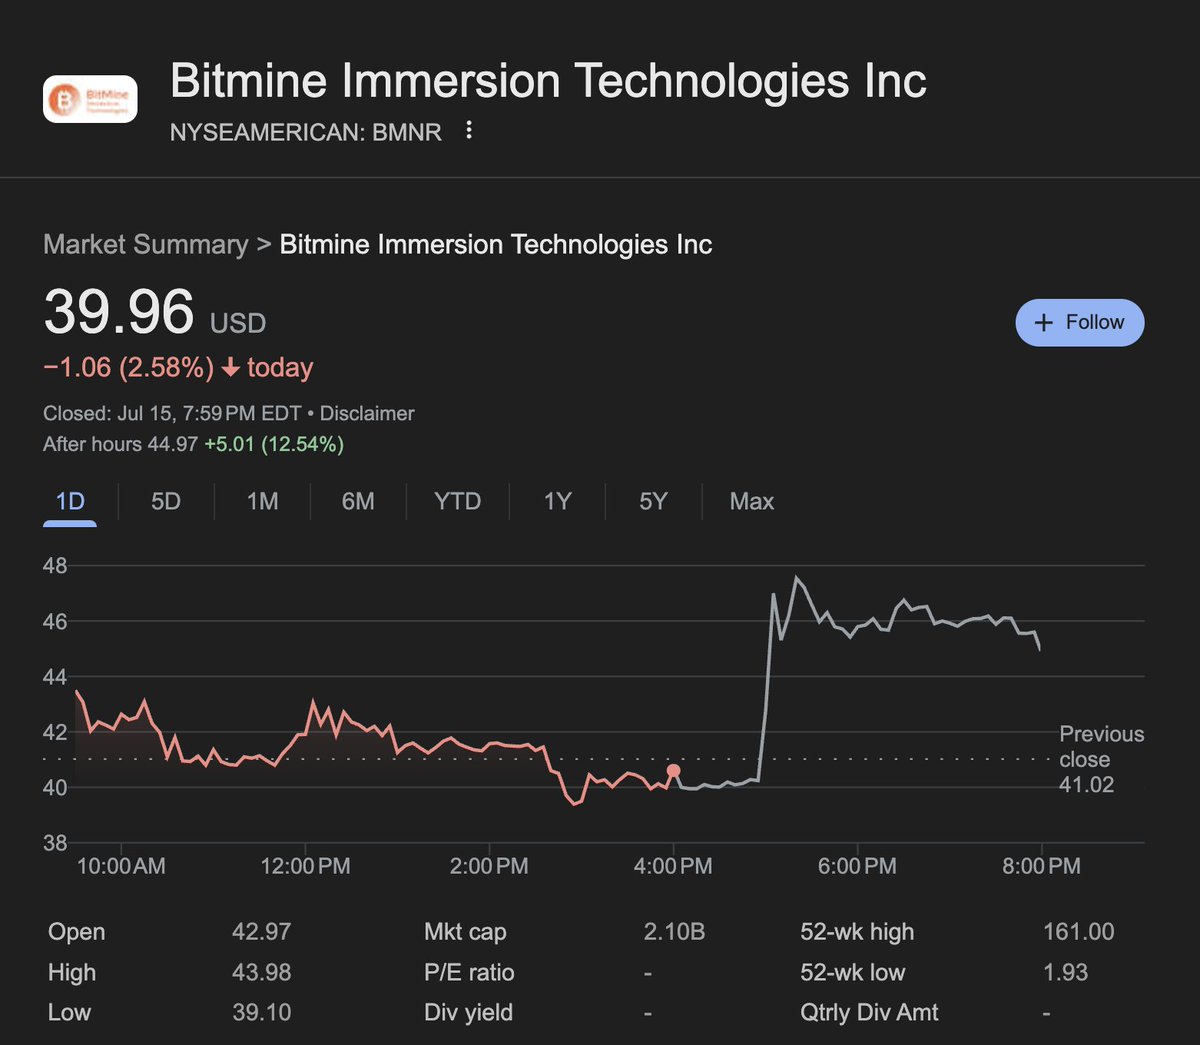Switch to the 5D chart tab
Screen dimensions: 1200x1045
point(165,501)
